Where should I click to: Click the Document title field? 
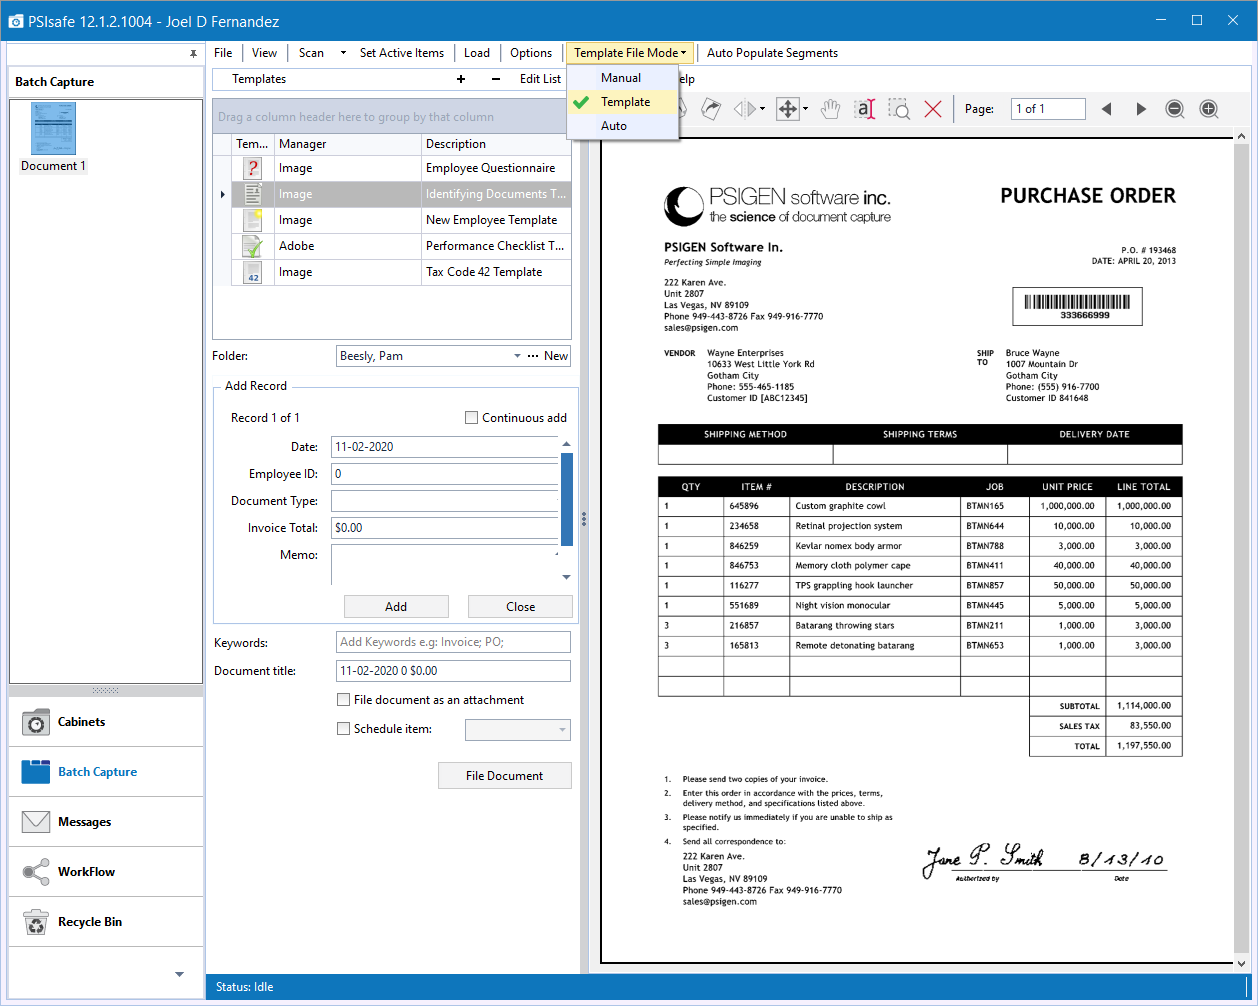pyautogui.click(x=453, y=671)
